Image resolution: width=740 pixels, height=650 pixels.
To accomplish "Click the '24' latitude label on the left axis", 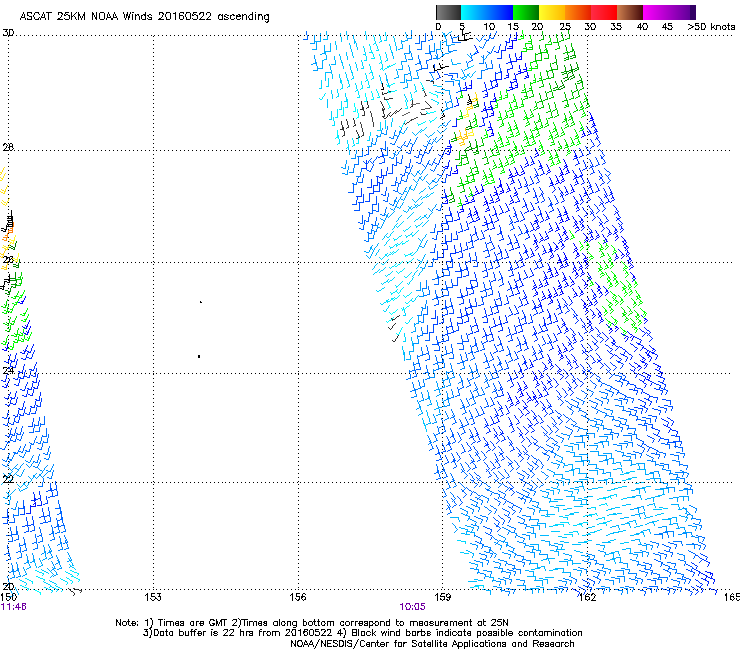I will pyautogui.click(x=8, y=370).
